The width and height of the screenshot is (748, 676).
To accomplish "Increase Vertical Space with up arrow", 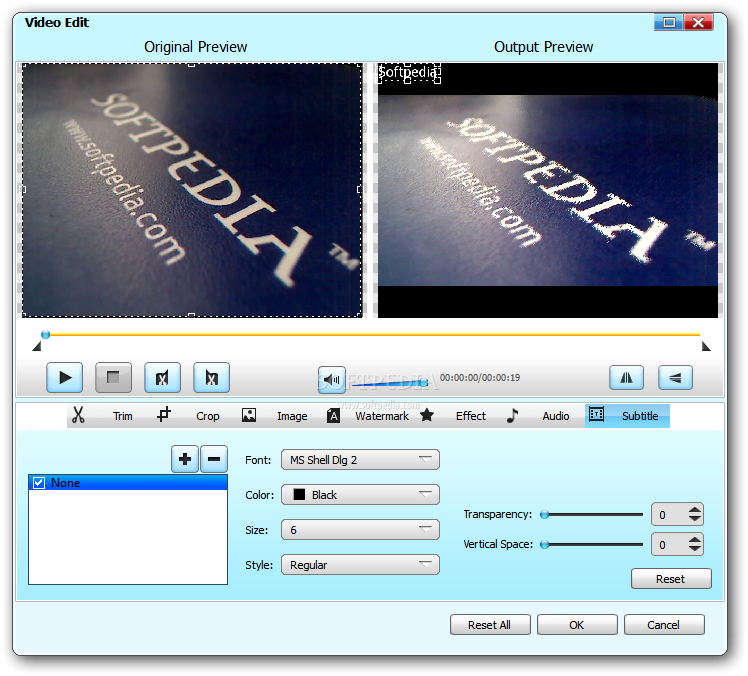I will (x=695, y=540).
